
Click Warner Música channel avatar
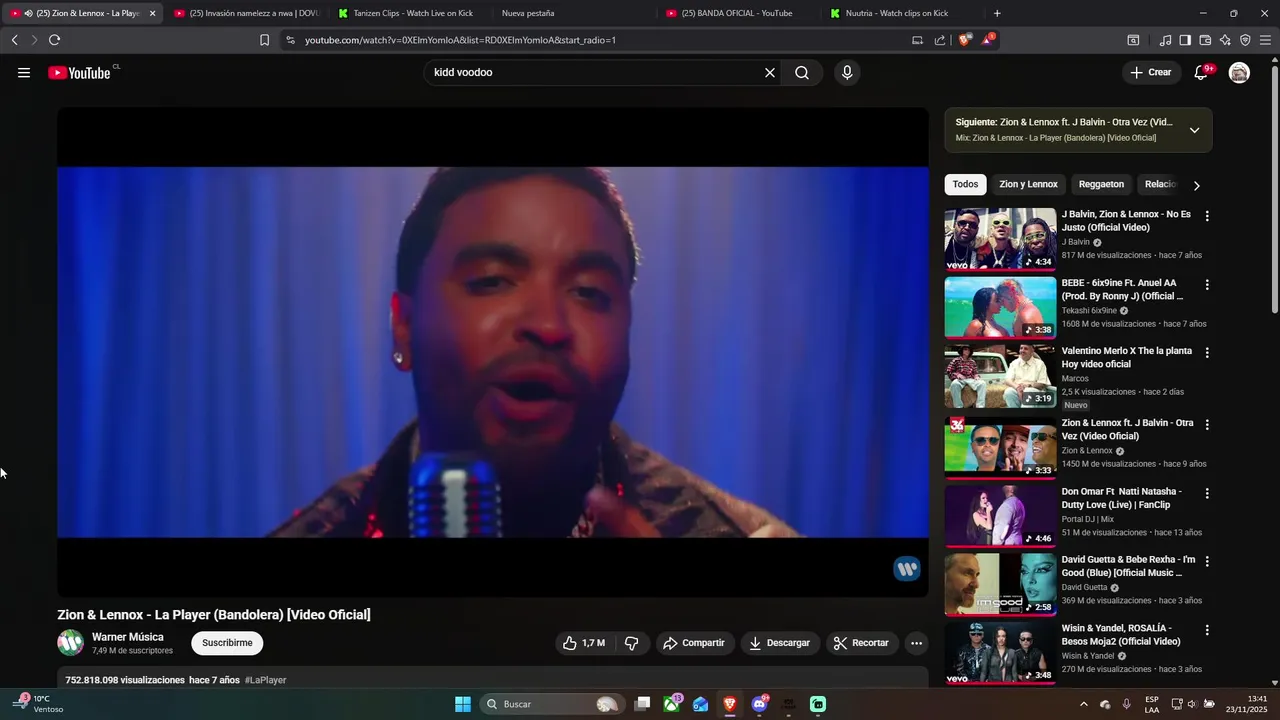point(70,643)
